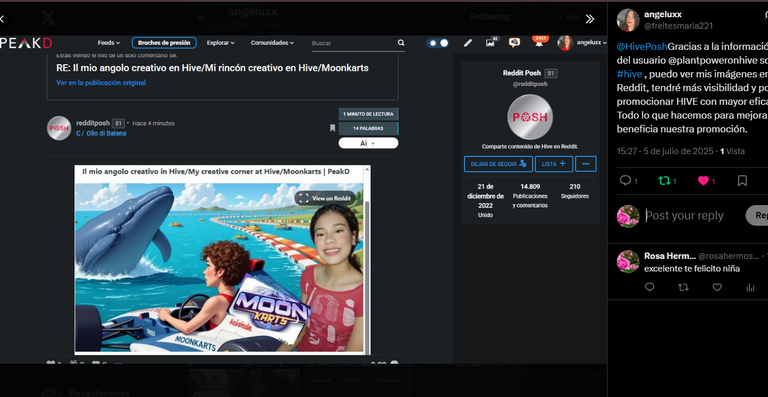Image resolution: width=768 pixels, height=397 pixels.
Task: Click Ver en la publicación original link
Action: 101,83
